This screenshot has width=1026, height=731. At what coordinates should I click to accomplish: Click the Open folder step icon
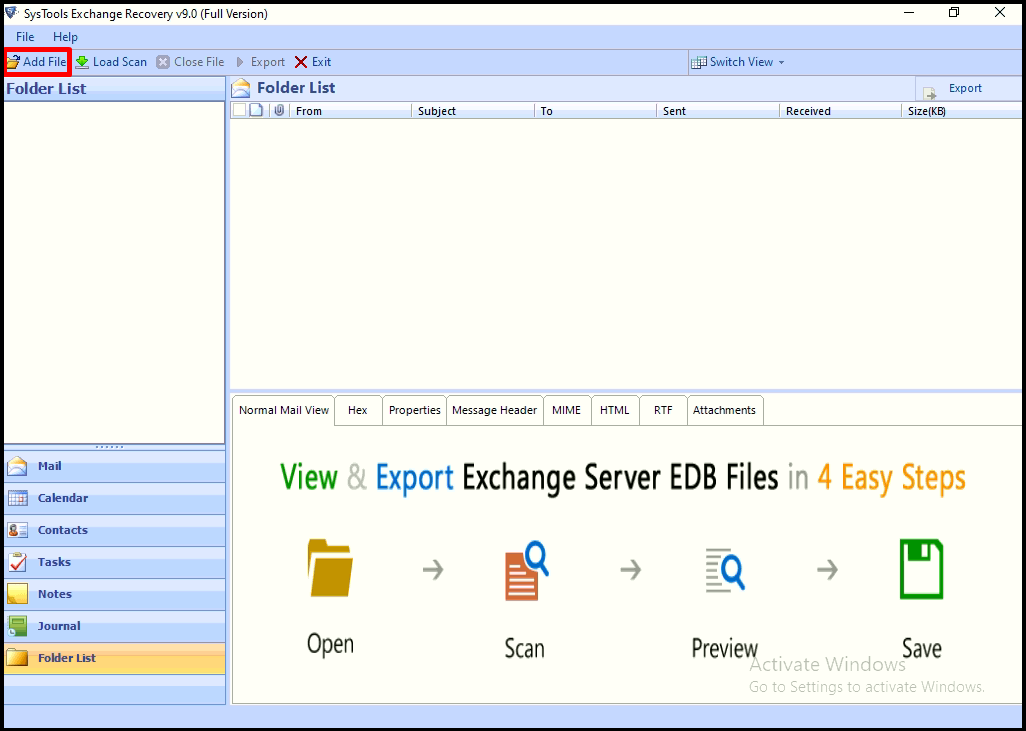point(330,567)
